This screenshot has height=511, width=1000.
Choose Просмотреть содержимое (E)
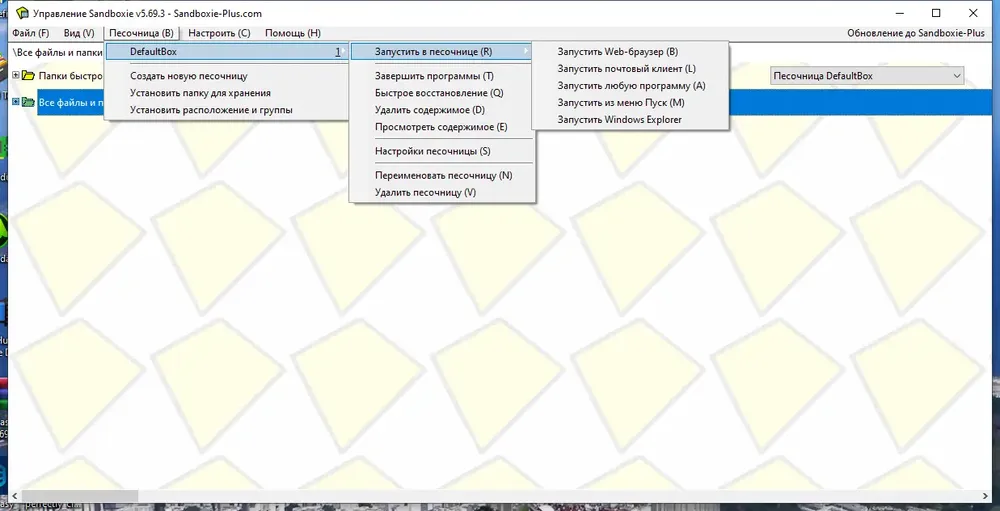tap(441, 127)
